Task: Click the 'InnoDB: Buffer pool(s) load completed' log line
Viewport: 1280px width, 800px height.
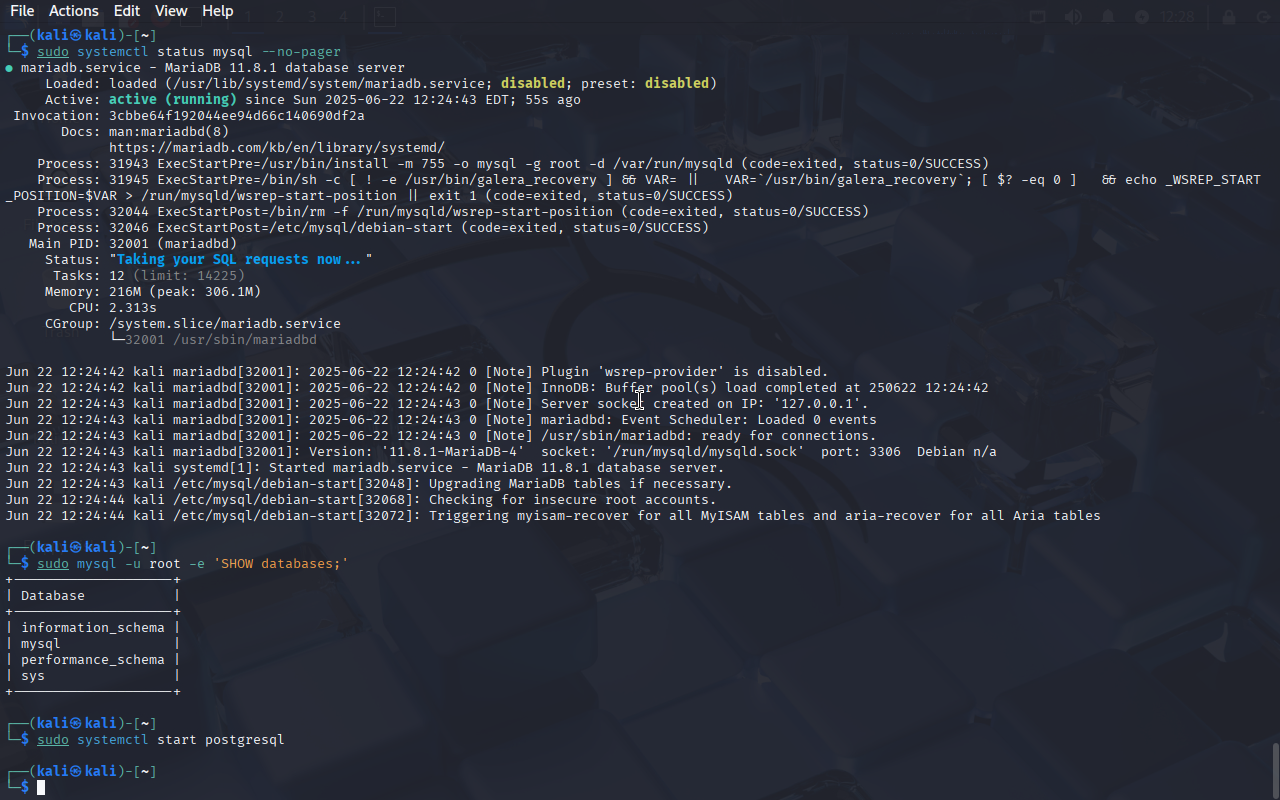Action: pos(765,388)
